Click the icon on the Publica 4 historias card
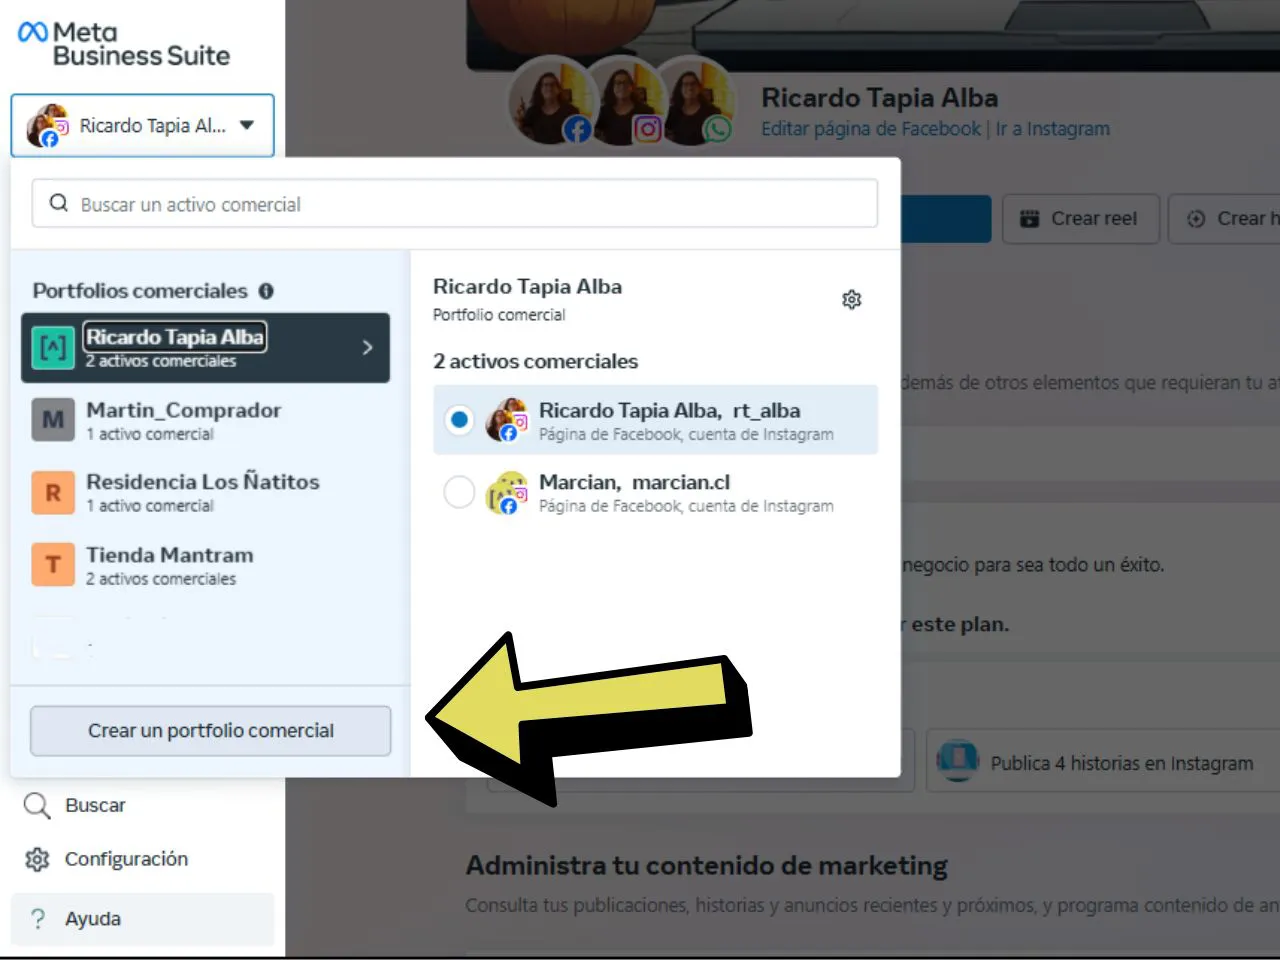Image resolution: width=1280 pixels, height=960 pixels. [x=958, y=761]
